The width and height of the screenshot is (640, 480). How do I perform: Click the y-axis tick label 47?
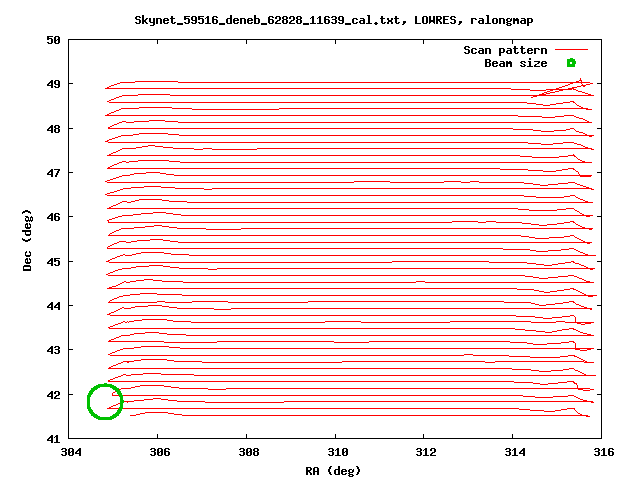[53, 173]
